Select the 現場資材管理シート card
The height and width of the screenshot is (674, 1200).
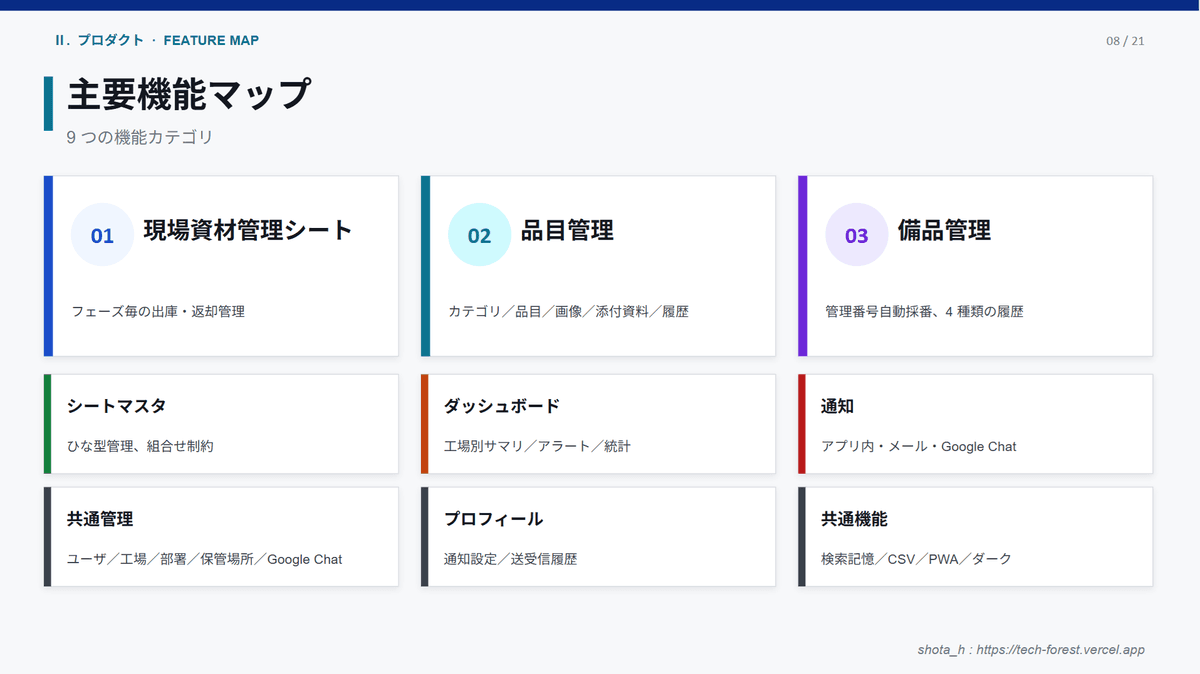[x=221, y=265]
